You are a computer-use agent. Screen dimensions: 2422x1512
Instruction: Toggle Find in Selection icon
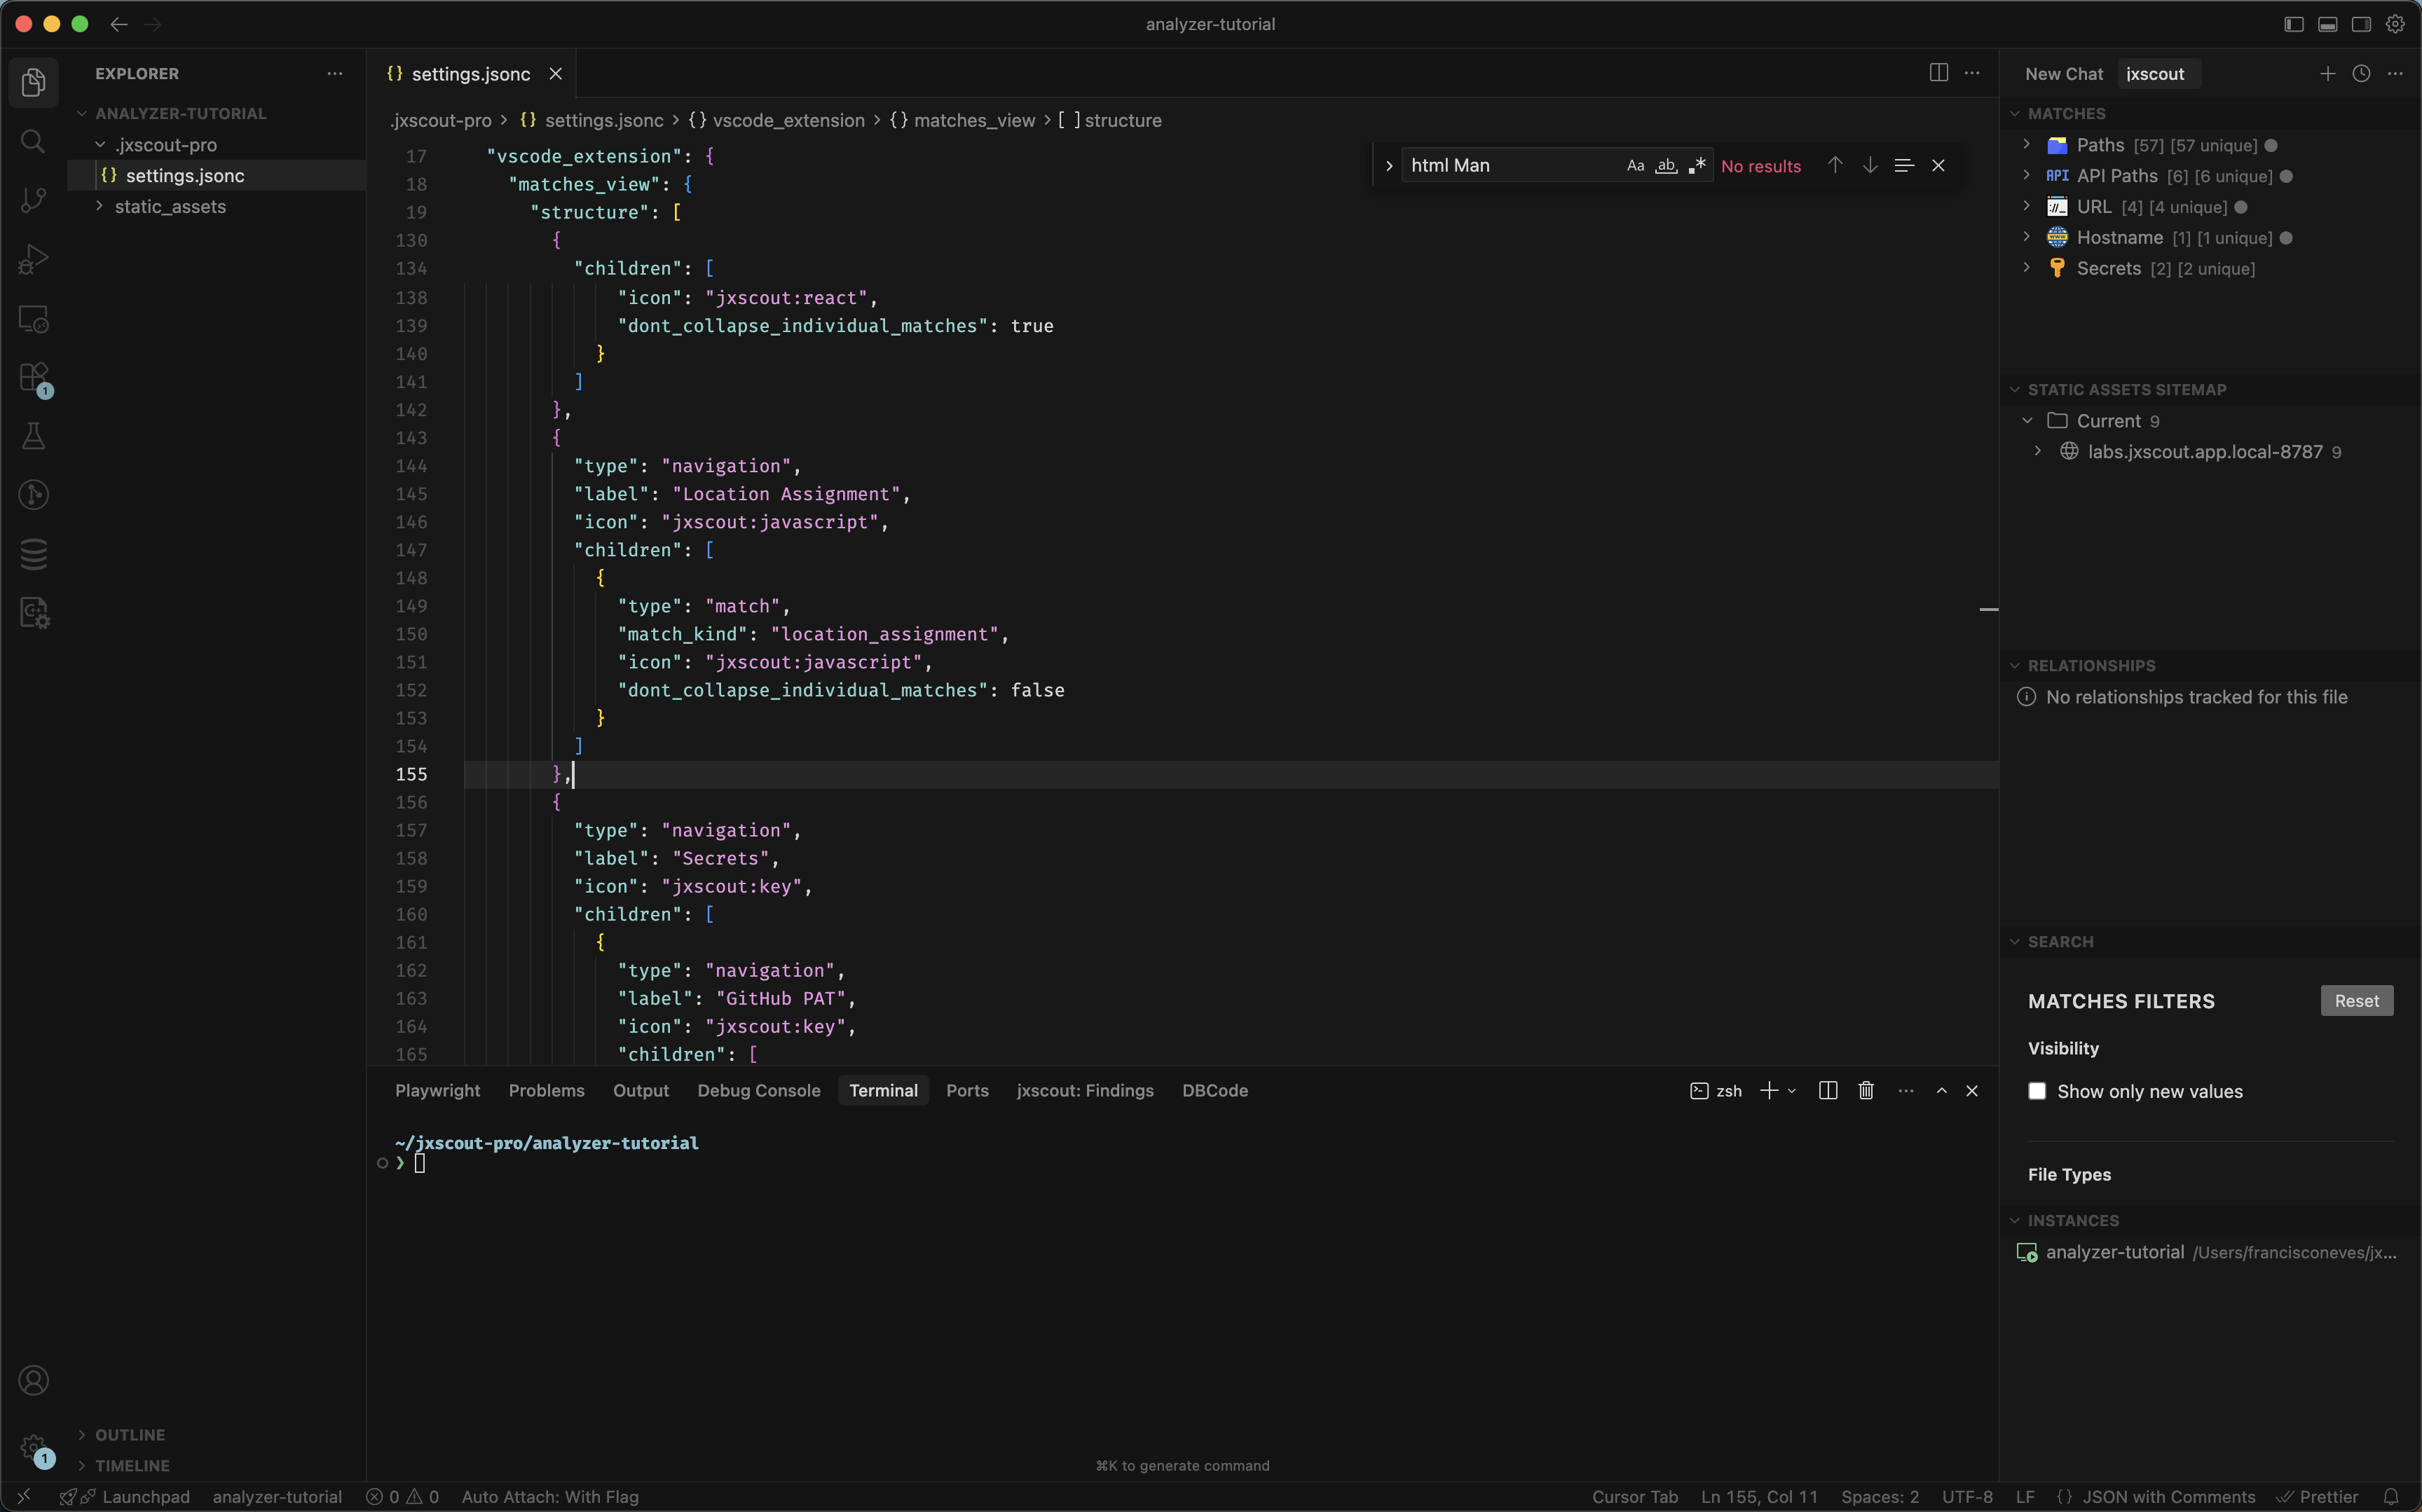tap(1904, 165)
